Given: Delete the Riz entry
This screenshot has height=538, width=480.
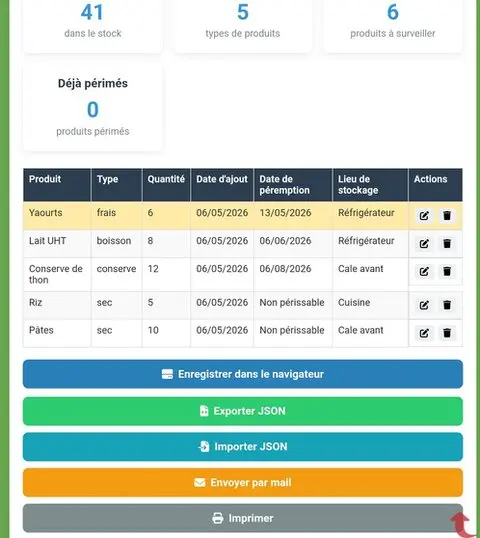Looking at the screenshot, I should (x=447, y=305).
